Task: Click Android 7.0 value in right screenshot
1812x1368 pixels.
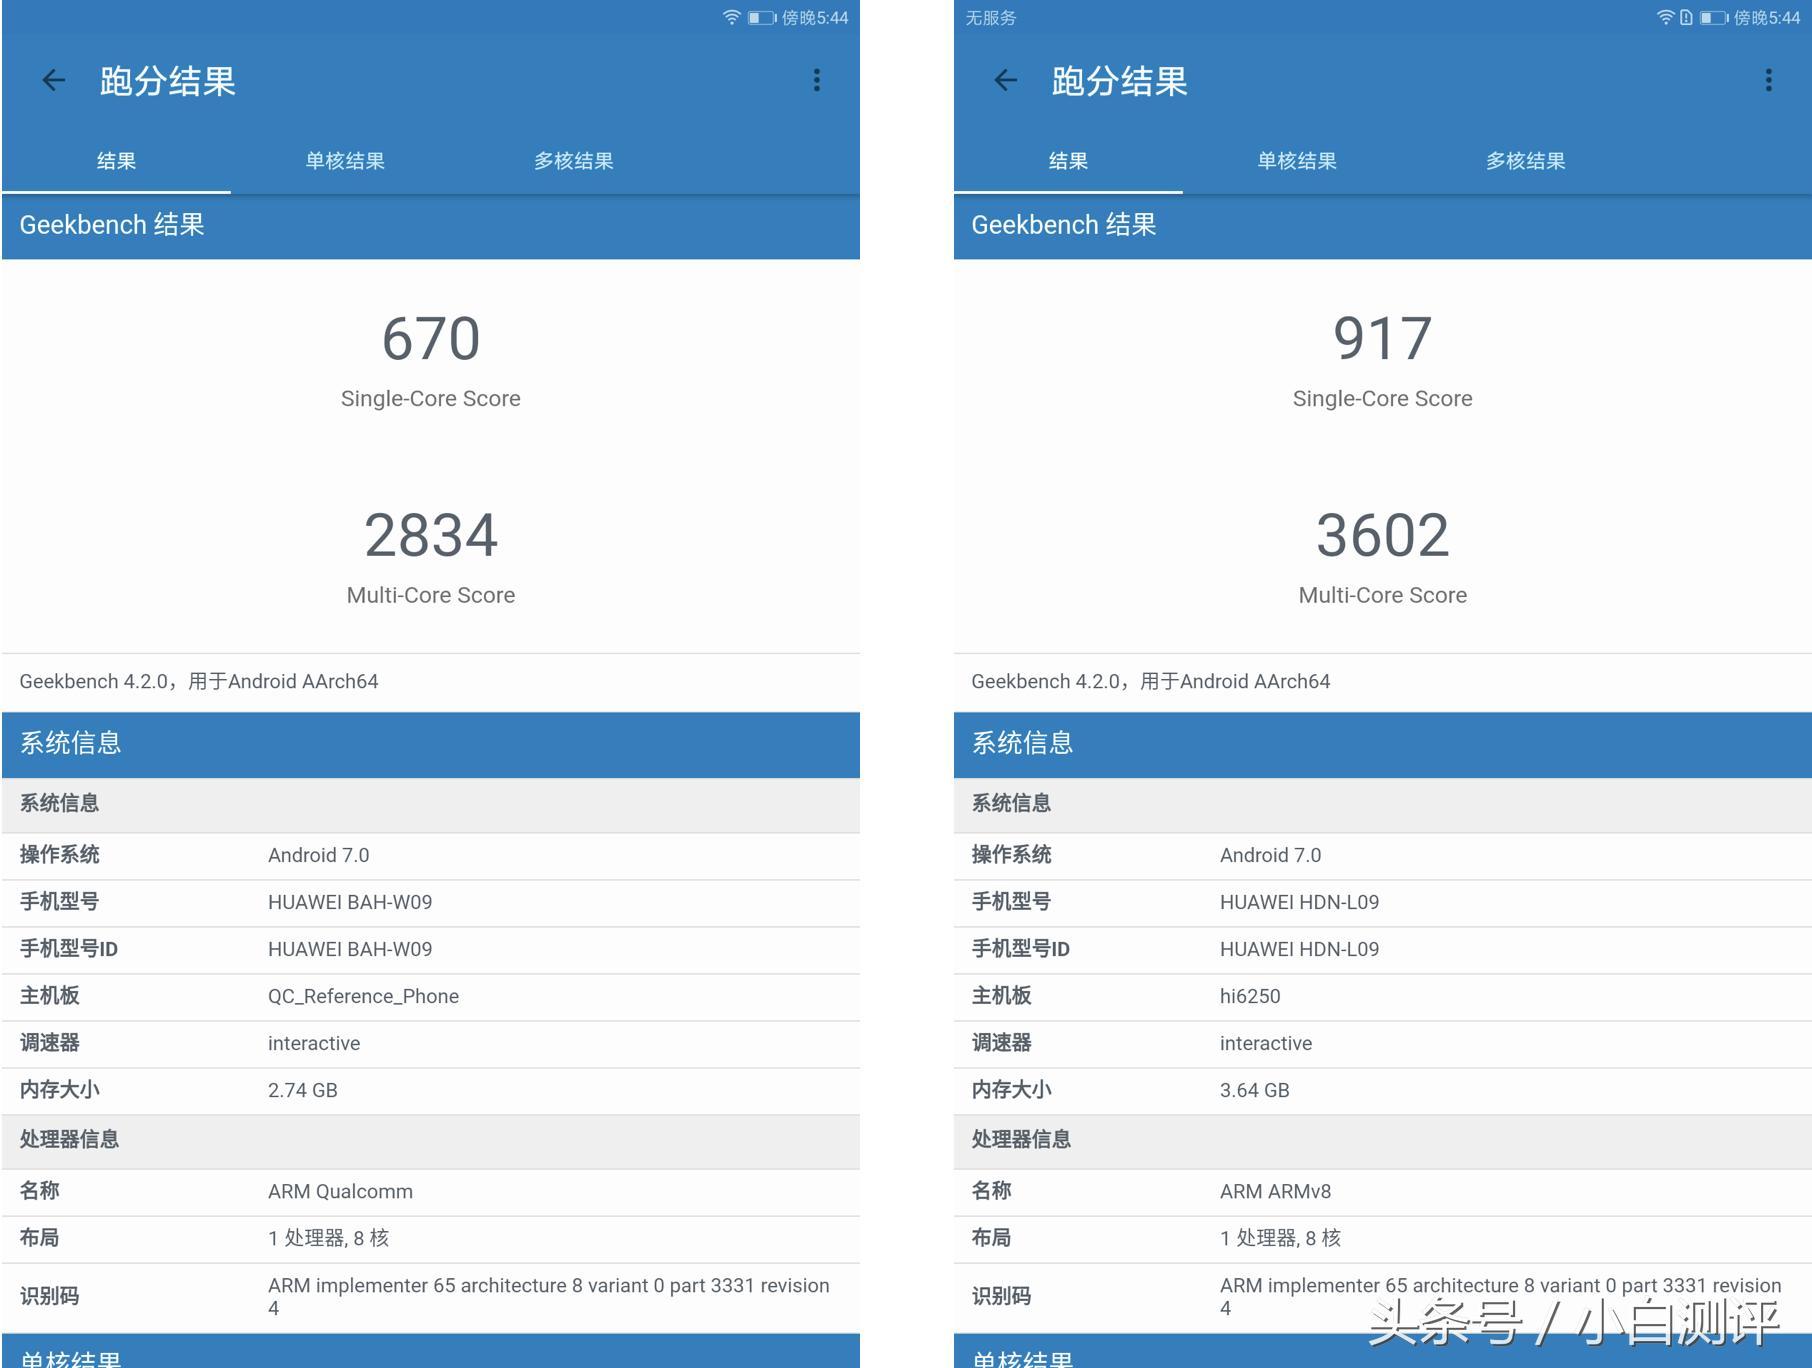Action: 1270,855
